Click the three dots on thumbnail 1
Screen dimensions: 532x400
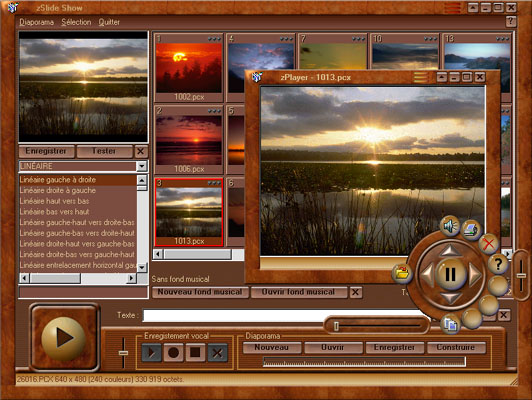(214, 39)
